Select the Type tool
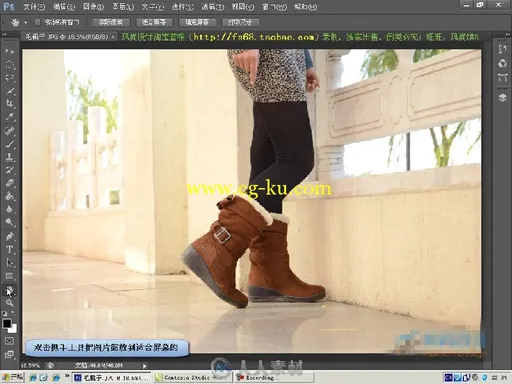The width and height of the screenshot is (512, 384). coord(9,249)
